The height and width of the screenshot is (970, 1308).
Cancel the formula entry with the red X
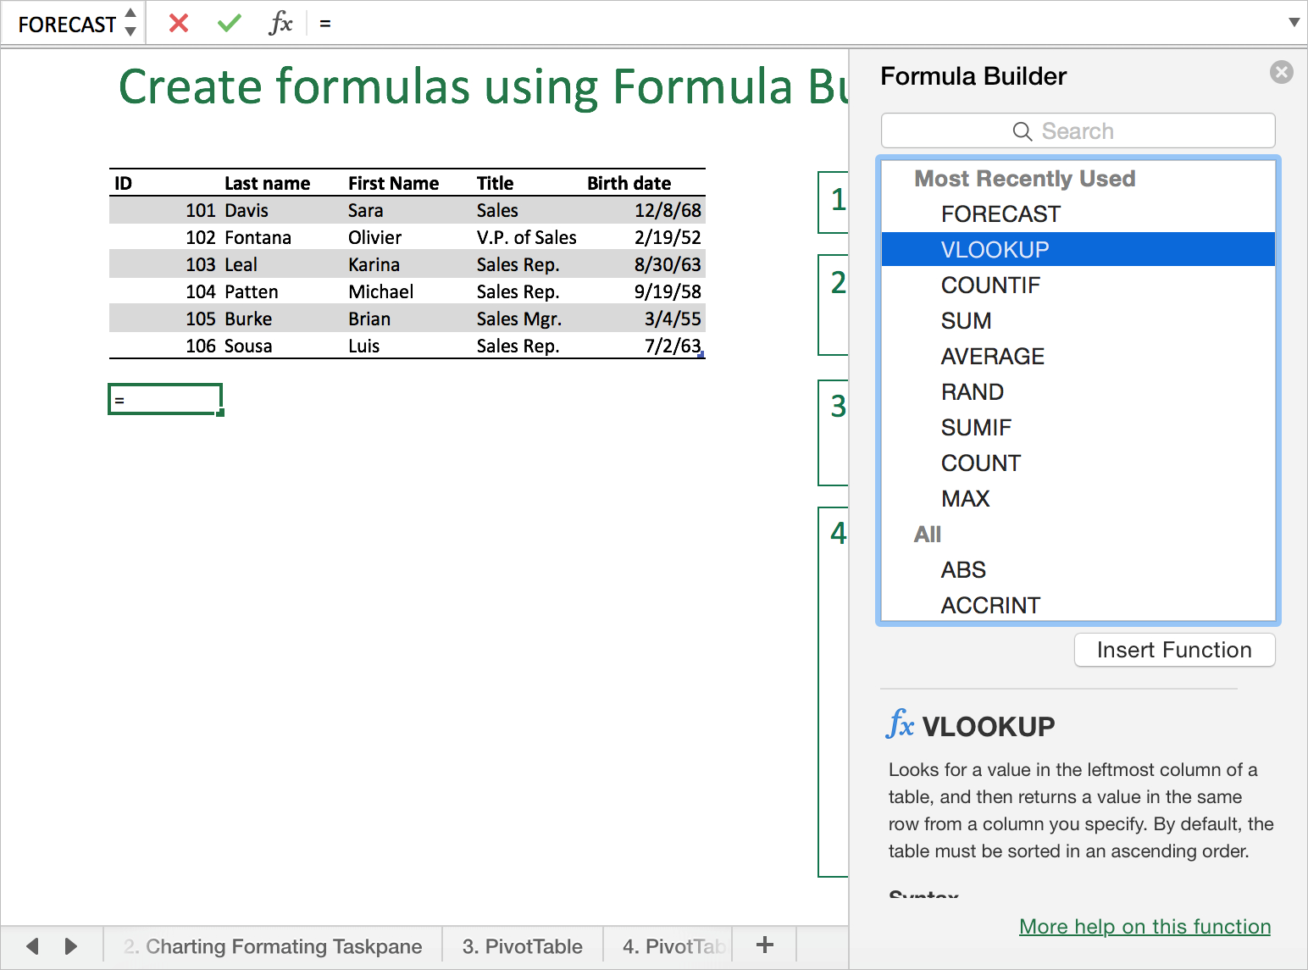tap(178, 23)
